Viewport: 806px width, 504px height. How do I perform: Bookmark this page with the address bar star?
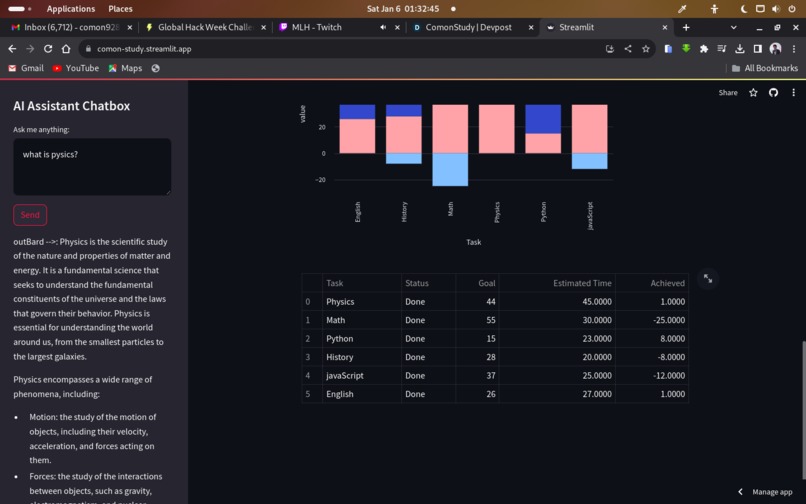(x=646, y=49)
